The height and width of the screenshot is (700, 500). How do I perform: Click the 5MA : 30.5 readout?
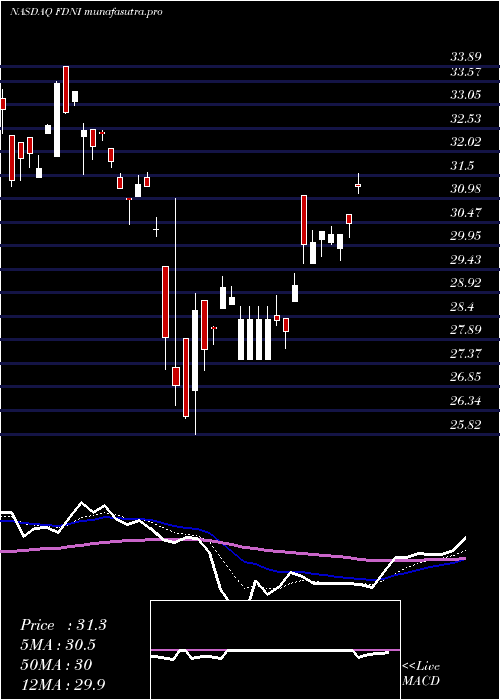point(59,645)
